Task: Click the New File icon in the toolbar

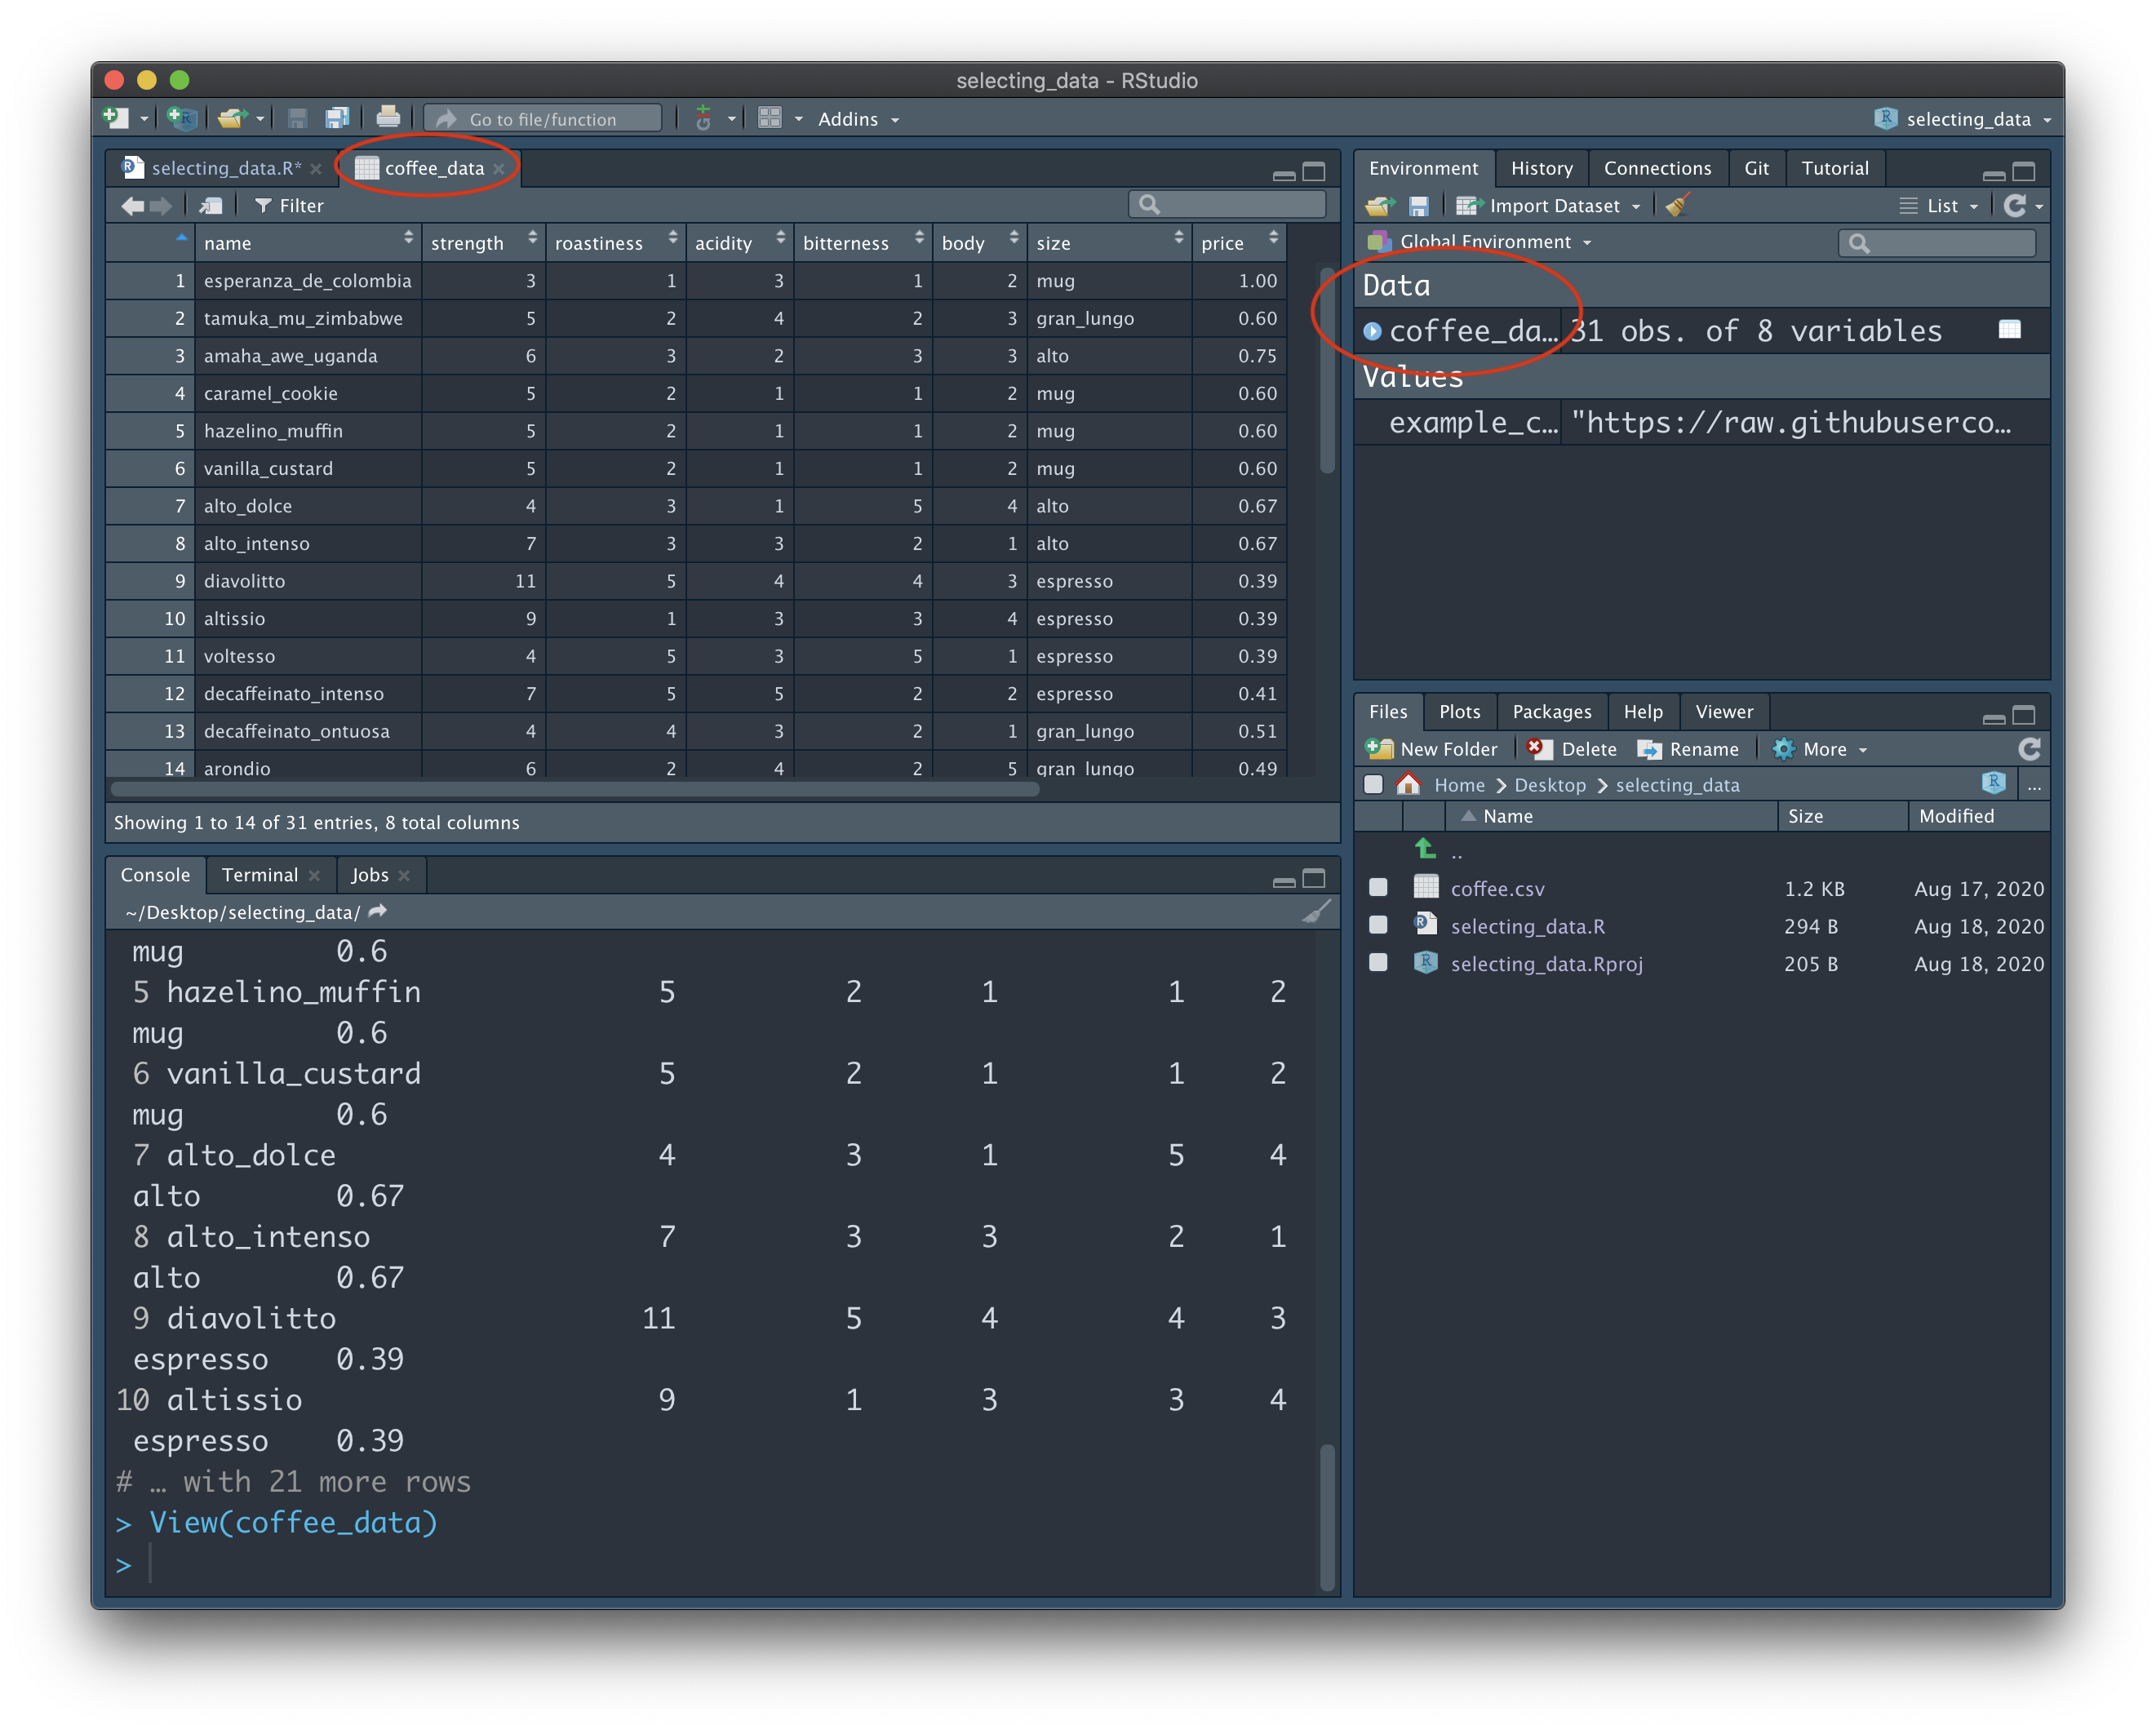Action: [x=116, y=119]
